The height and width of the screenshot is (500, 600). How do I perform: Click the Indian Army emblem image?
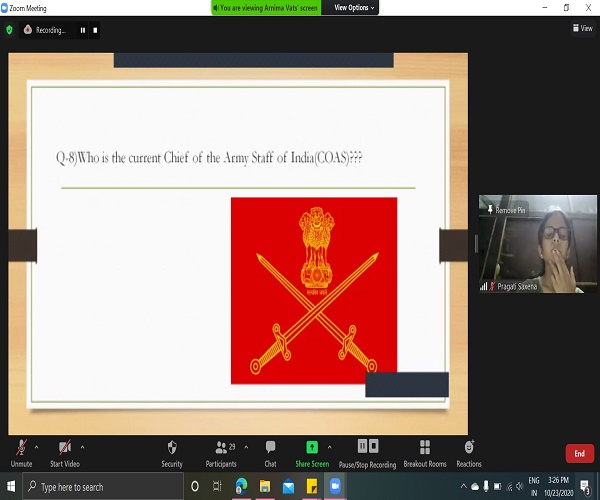pyautogui.click(x=314, y=291)
